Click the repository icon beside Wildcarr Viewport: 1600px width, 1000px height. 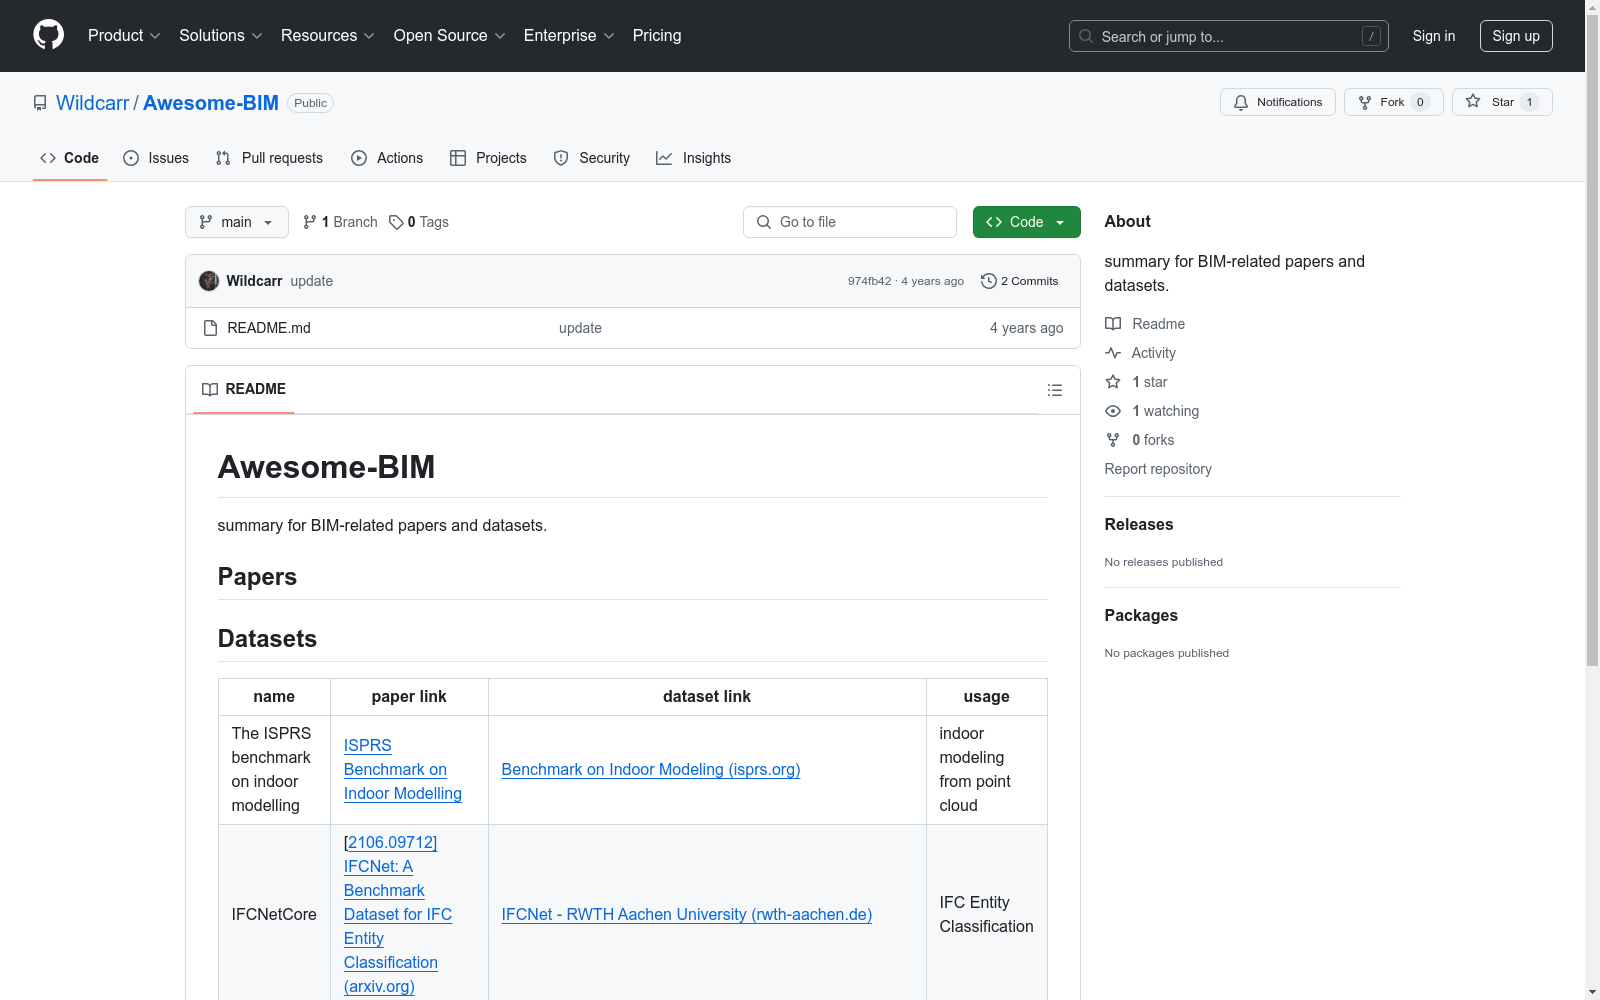40,103
